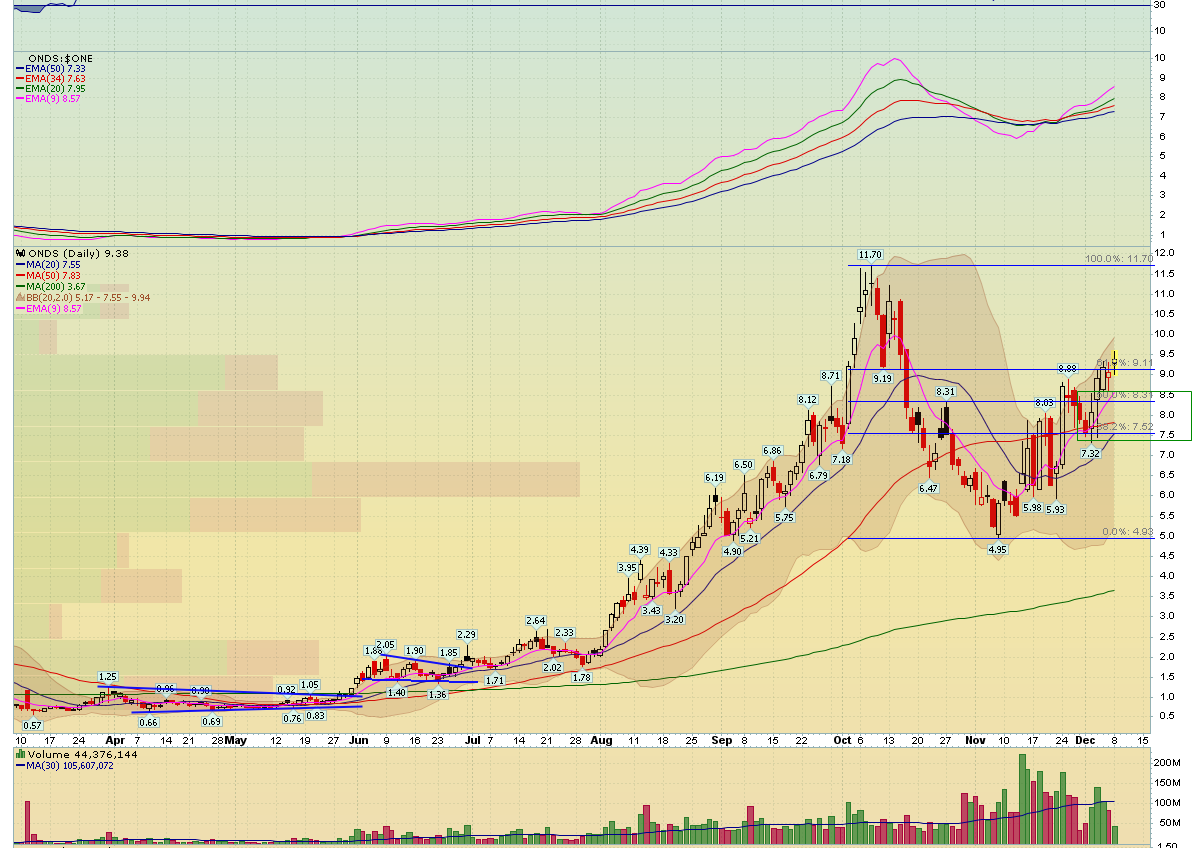Click the 2.29 price label
This screenshot has height=848, width=1202.
[466, 634]
